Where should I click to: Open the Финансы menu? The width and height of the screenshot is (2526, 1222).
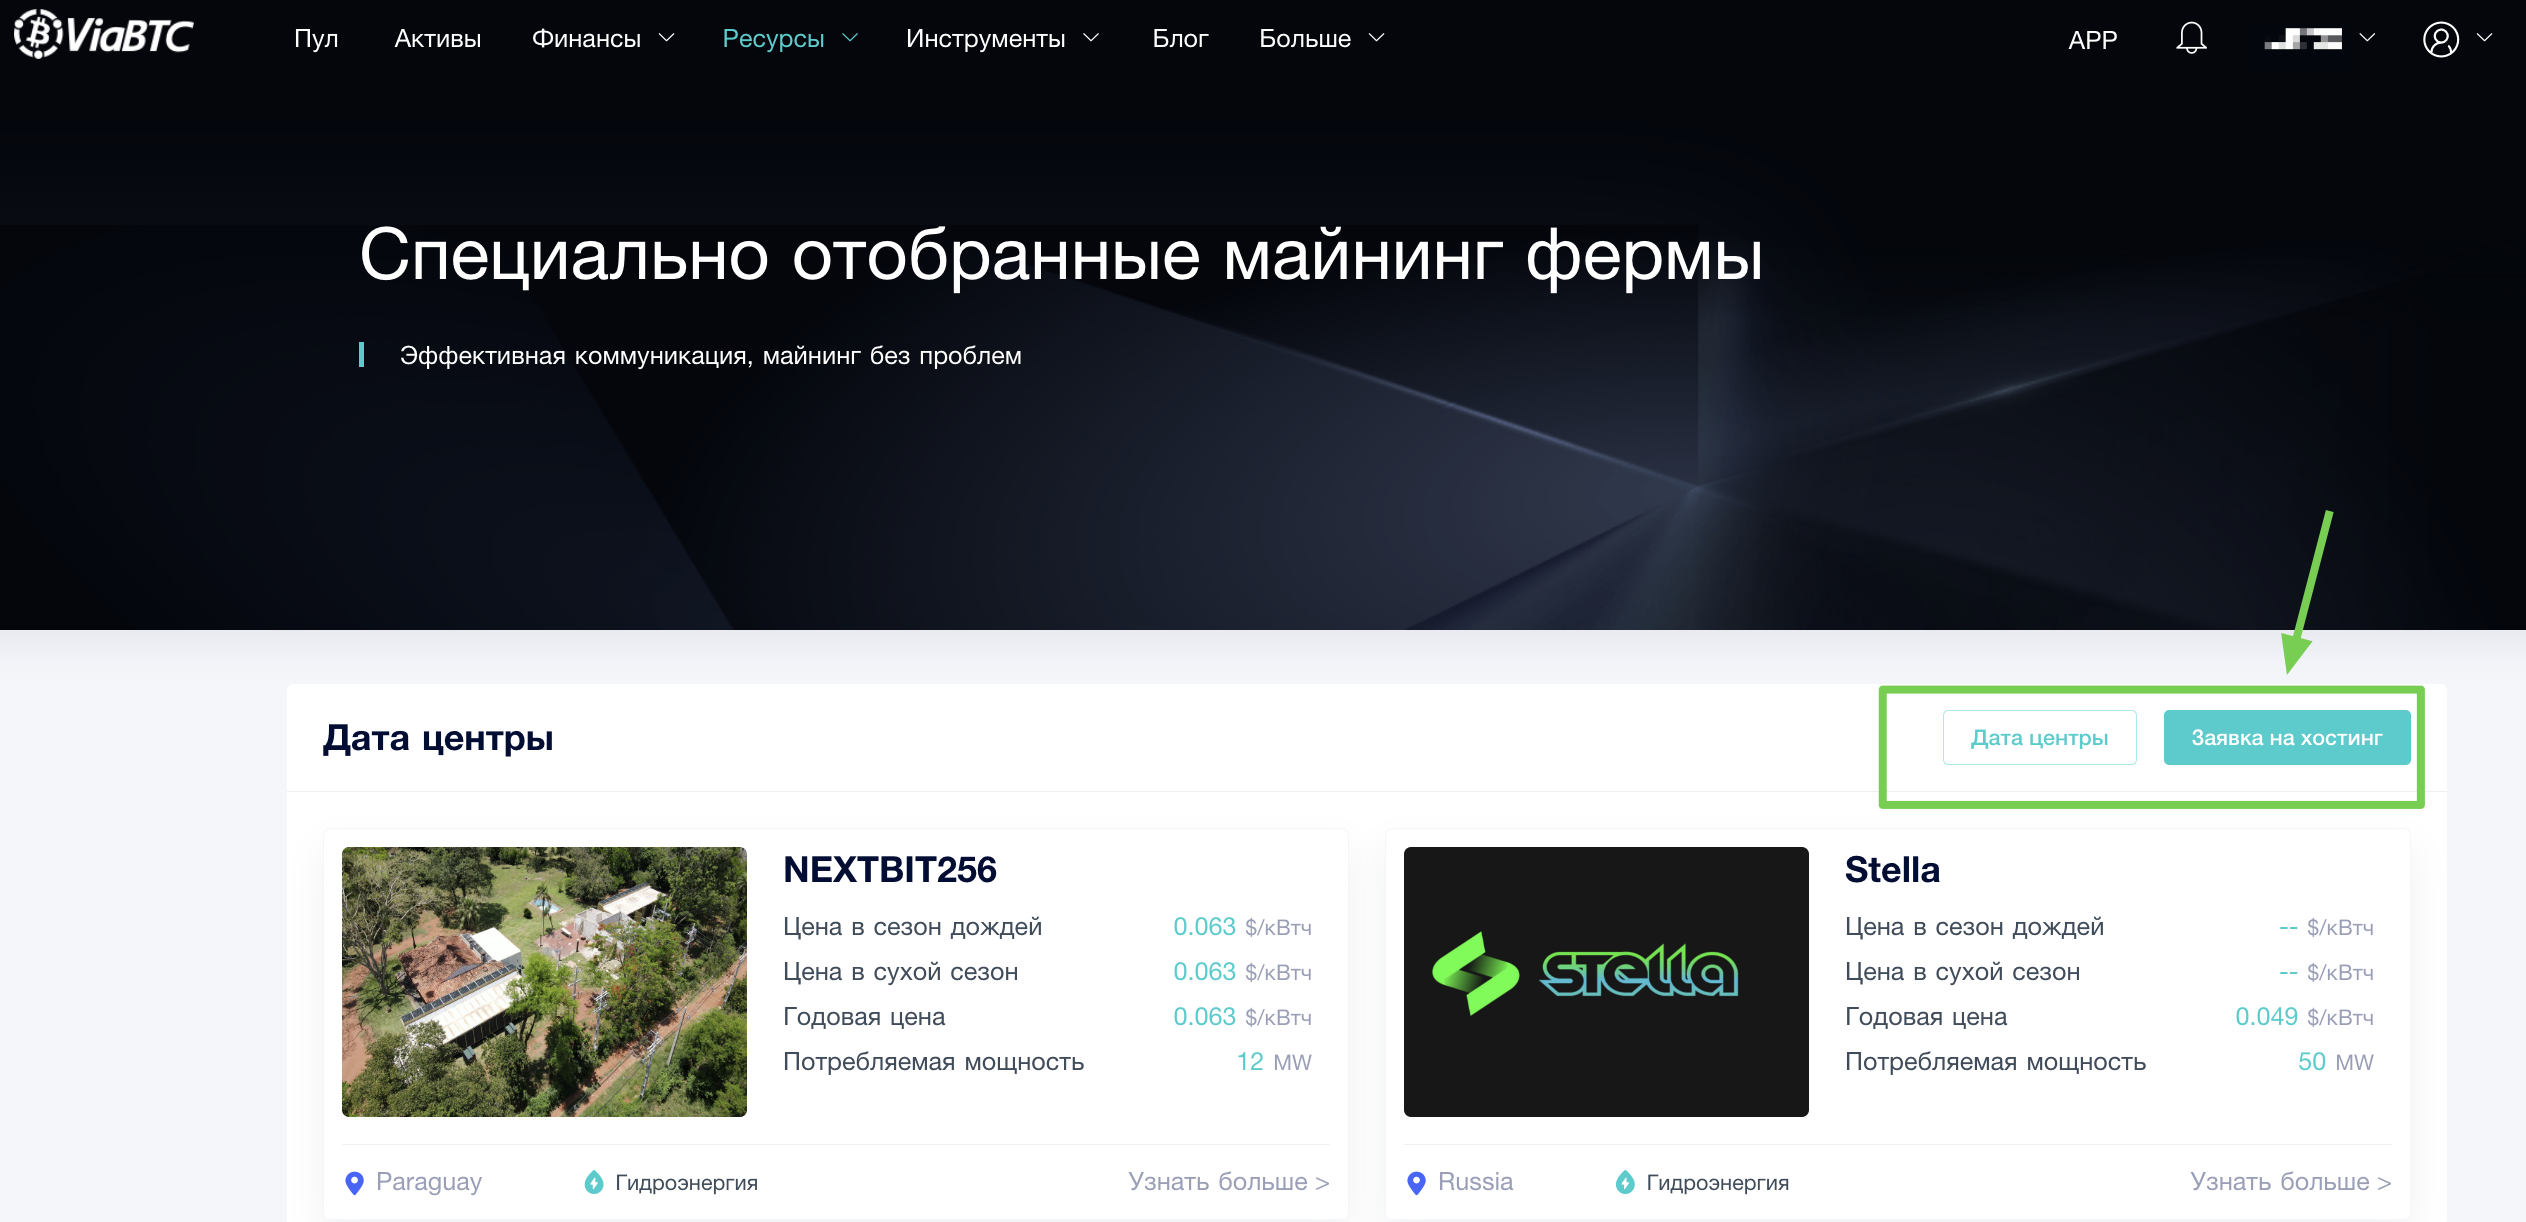pyautogui.click(x=586, y=39)
